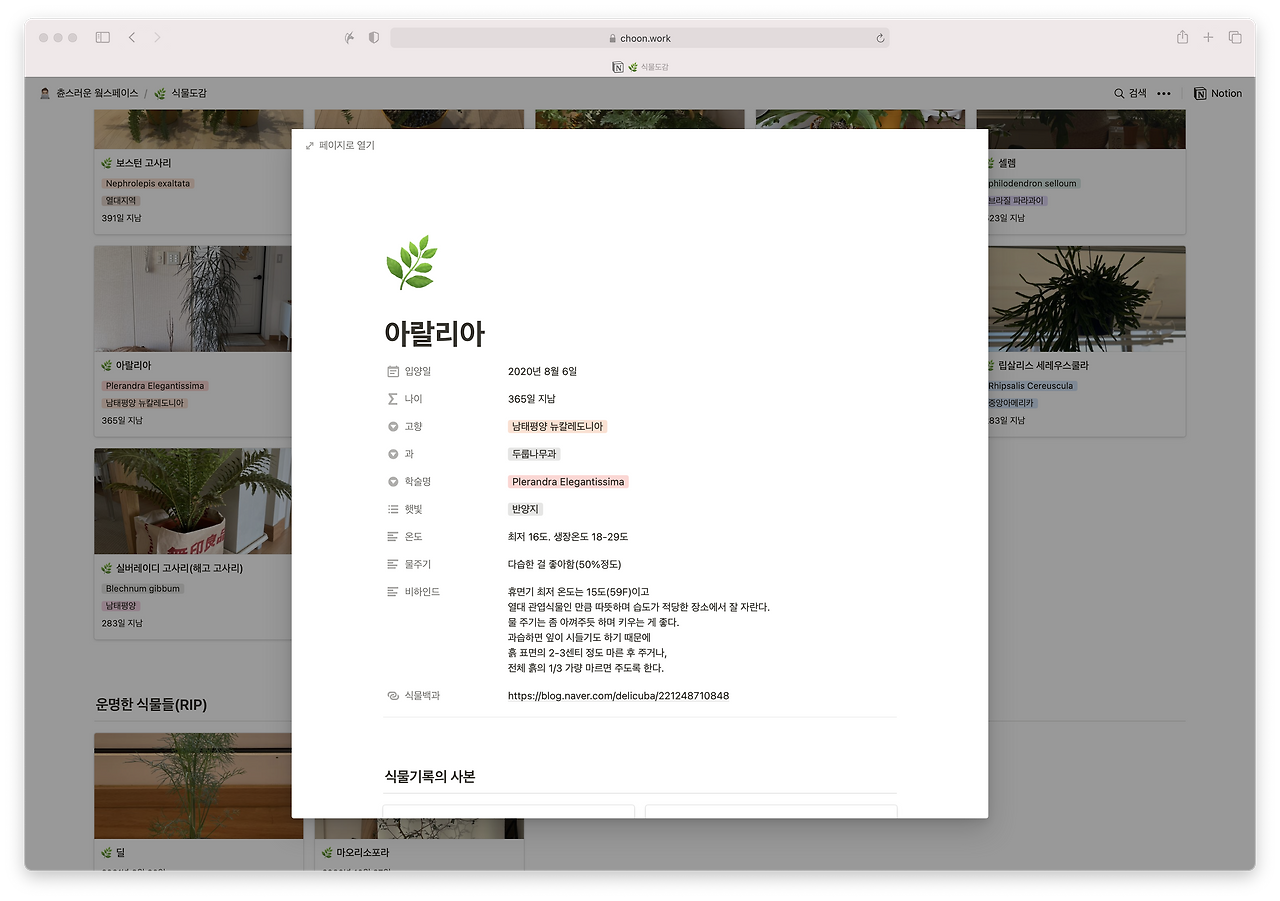Open the Safari share menu
Screen dimensions: 1280x901
(x=1182, y=37)
